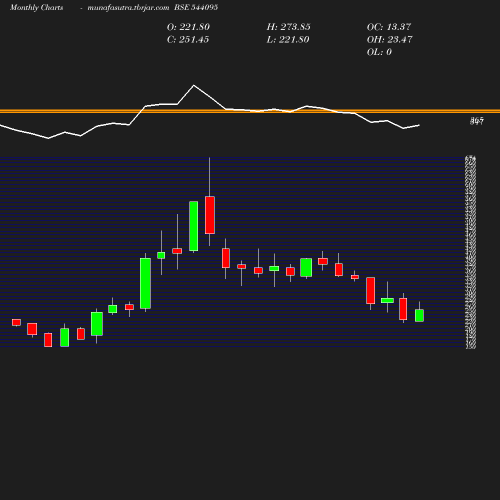The width and height of the screenshot is (500, 500).
Task: Click the price scale axis of the candlestick chart
Action: pos(470,253)
